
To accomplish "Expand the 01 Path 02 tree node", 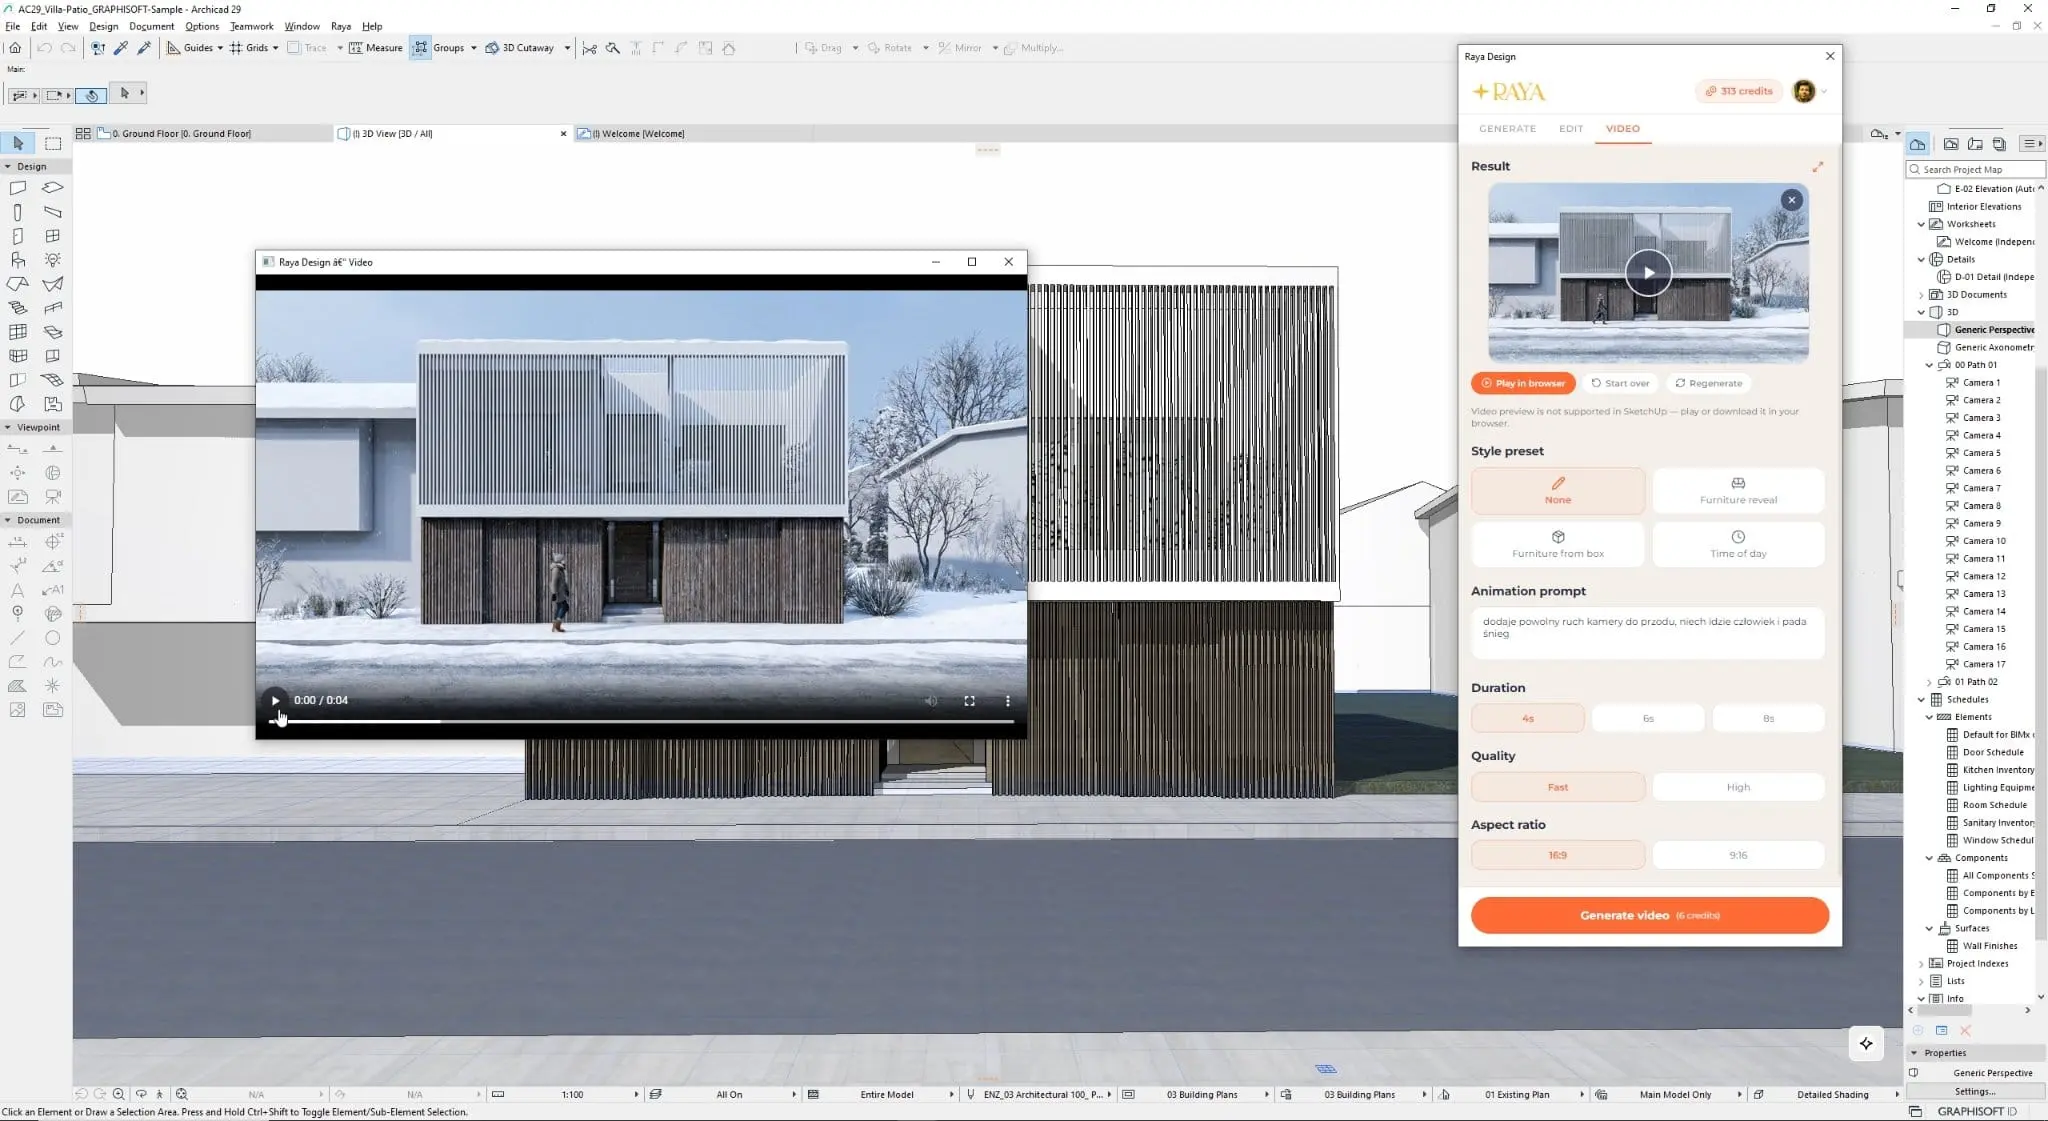I will (x=1929, y=682).
